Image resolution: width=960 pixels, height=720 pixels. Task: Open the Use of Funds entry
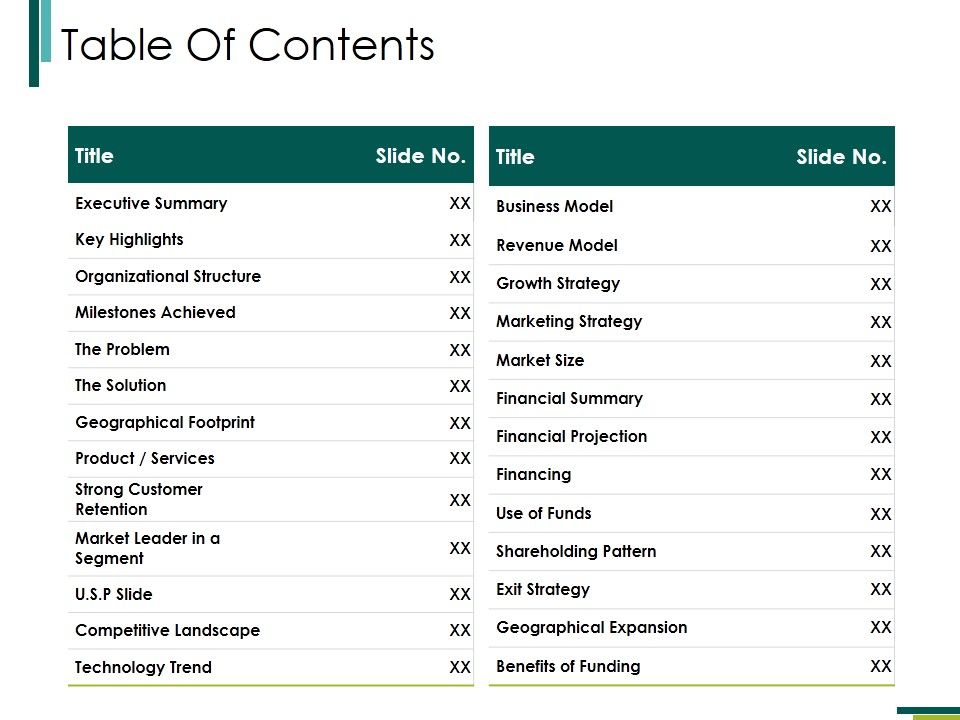coord(543,514)
